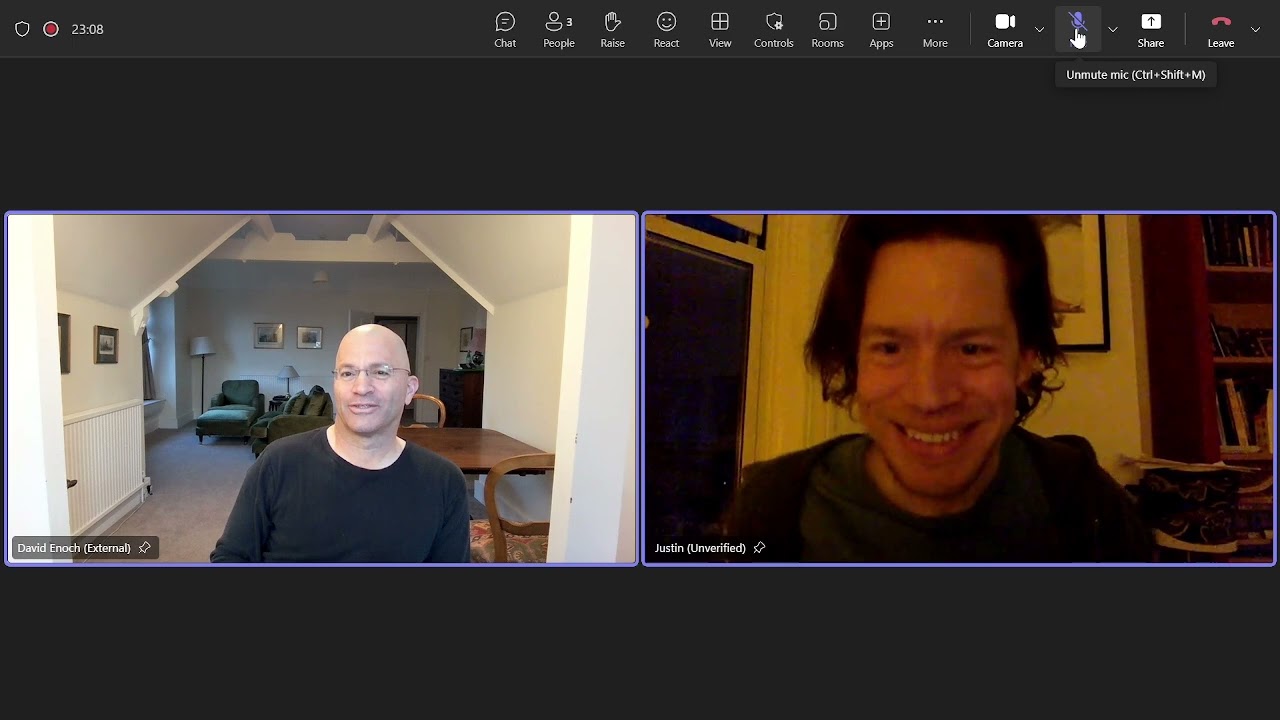Screen dimensions: 1280x720
Task: Expand the microphone options dropdown arrow
Action: coord(1112,29)
